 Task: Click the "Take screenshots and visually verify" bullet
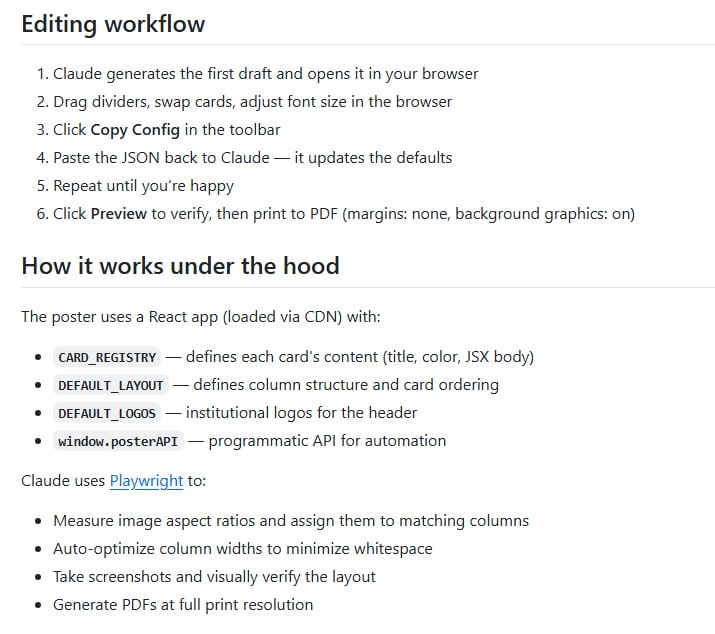(214, 577)
